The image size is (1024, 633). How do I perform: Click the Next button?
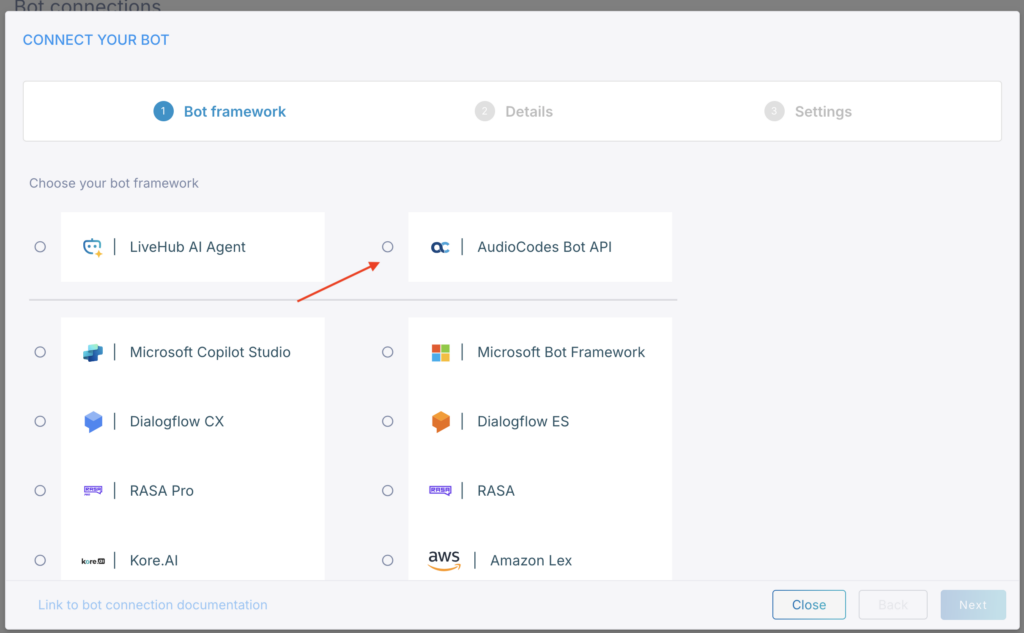click(x=972, y=605)
